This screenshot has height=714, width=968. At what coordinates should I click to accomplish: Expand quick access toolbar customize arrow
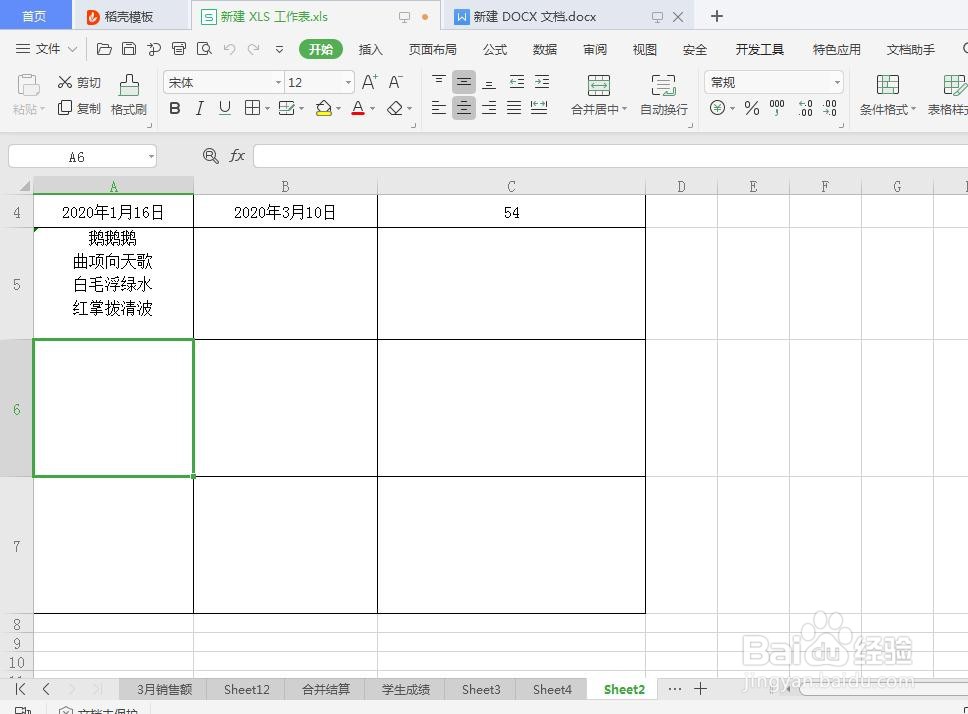point(279,49)
